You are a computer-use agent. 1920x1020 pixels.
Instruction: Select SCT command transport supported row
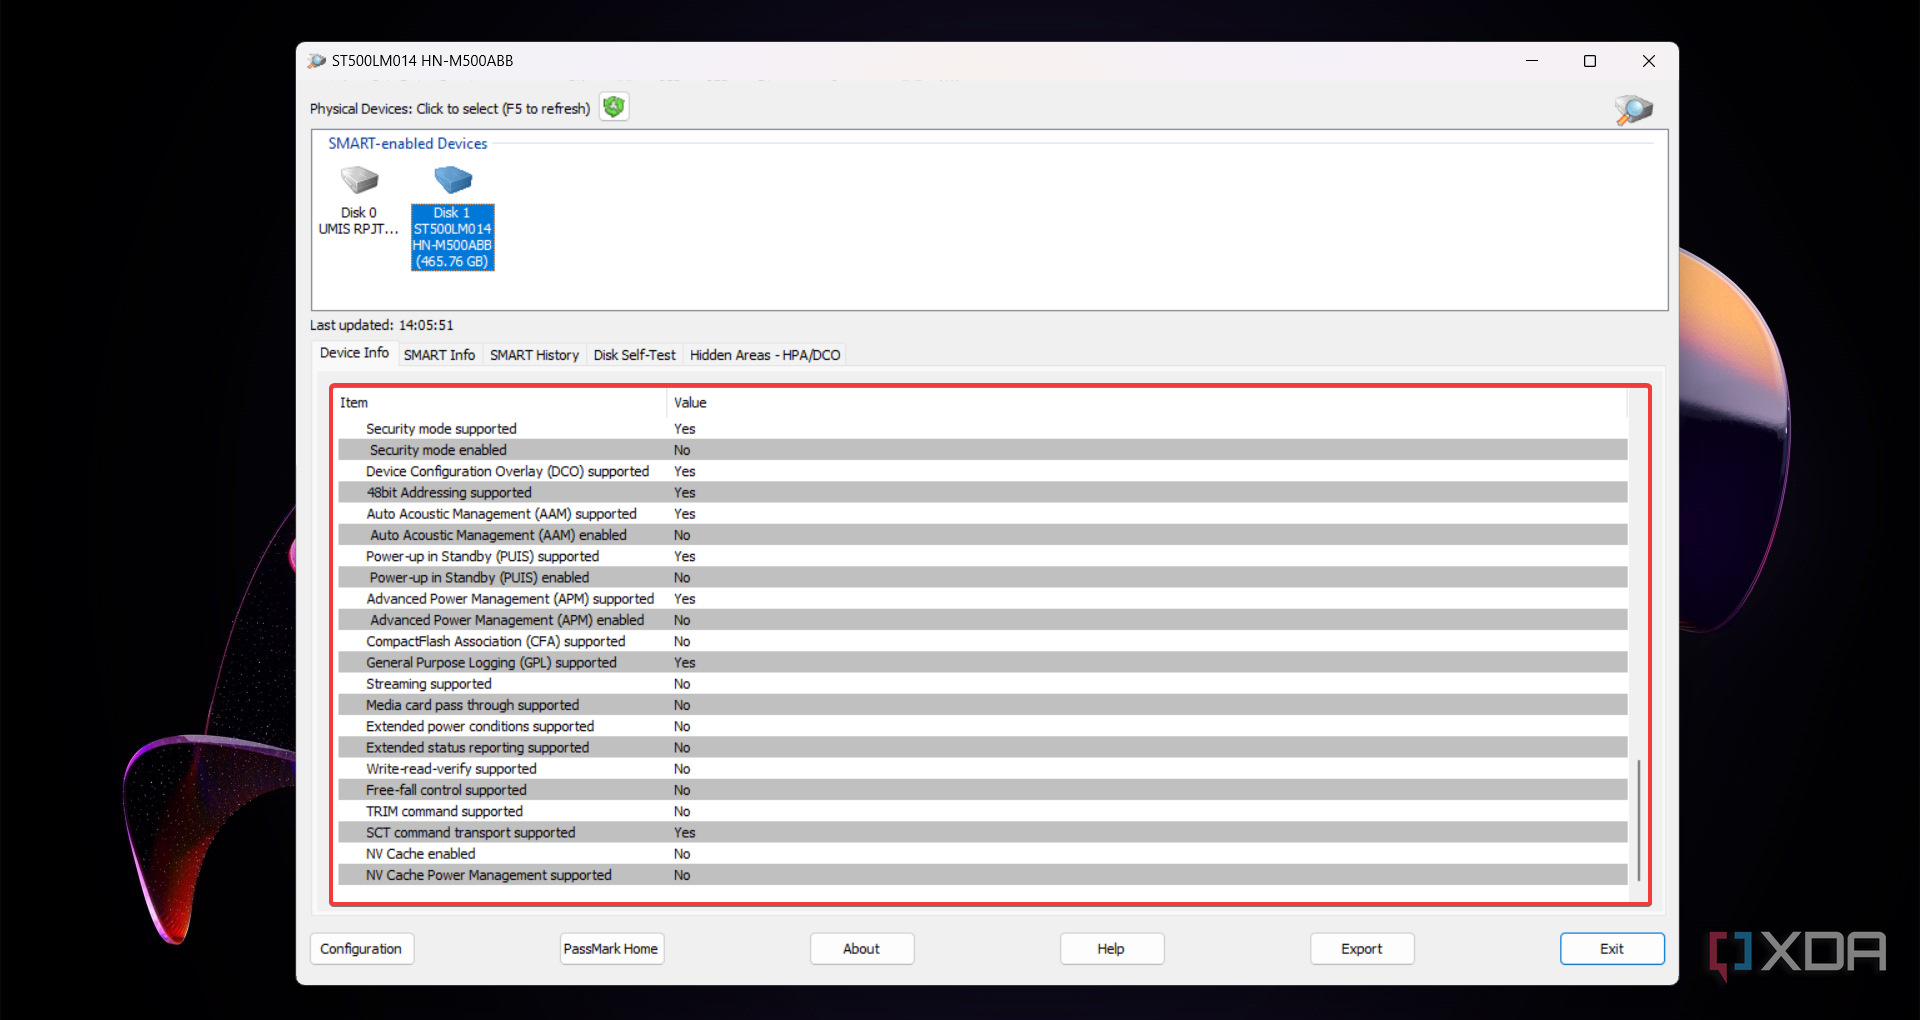coord(982,833)
